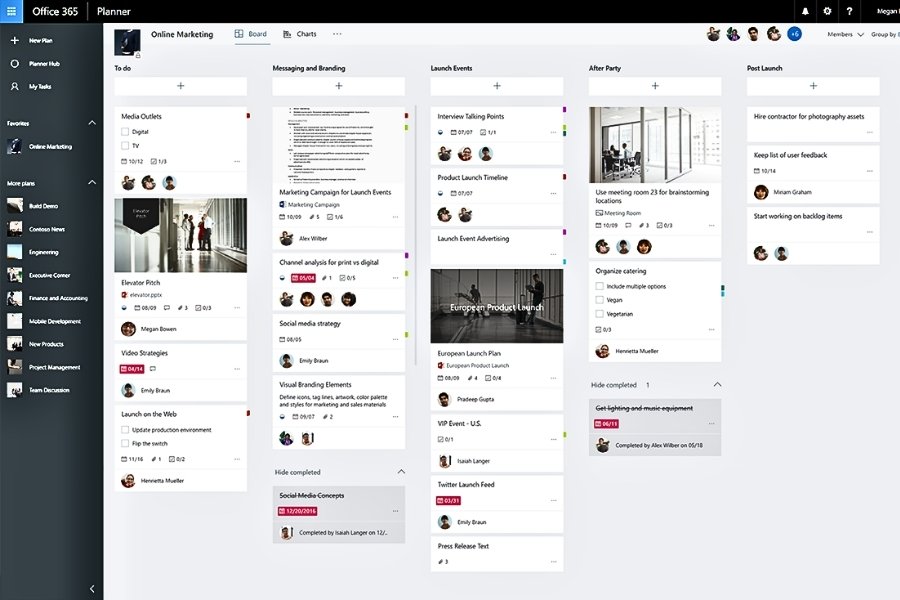This screenshot has width=900, height=600.
Task: Click the red 04/14 due date label on Video Strategies
Action: pos(135,369)
